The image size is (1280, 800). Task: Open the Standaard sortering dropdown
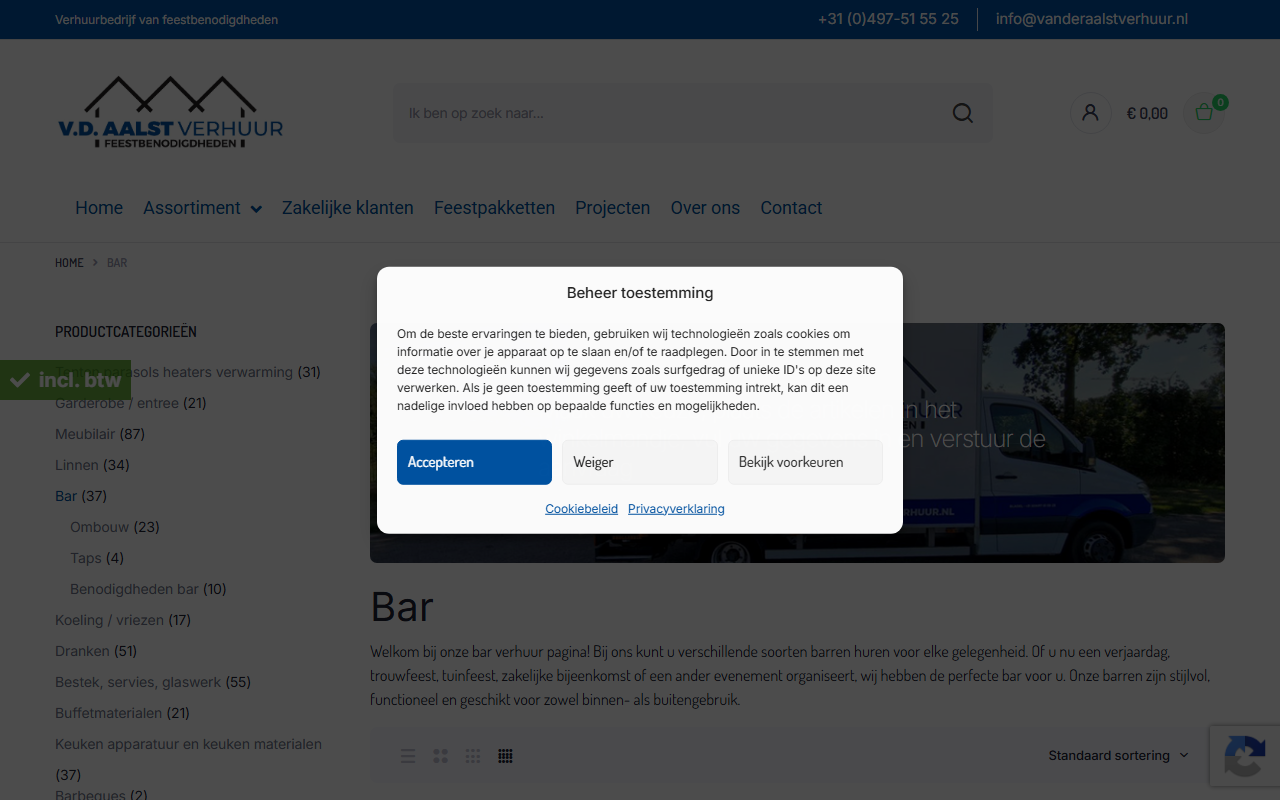coord(1119,756)
